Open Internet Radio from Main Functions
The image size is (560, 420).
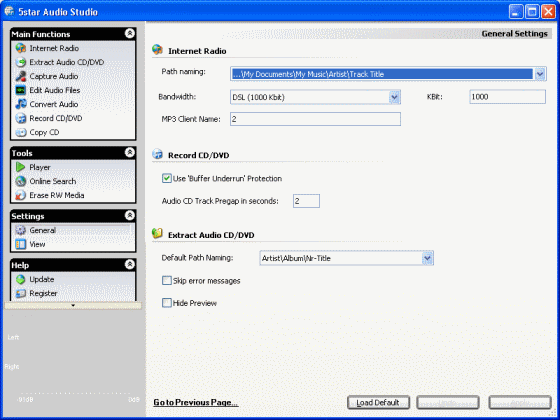click(x=54, y=48)
